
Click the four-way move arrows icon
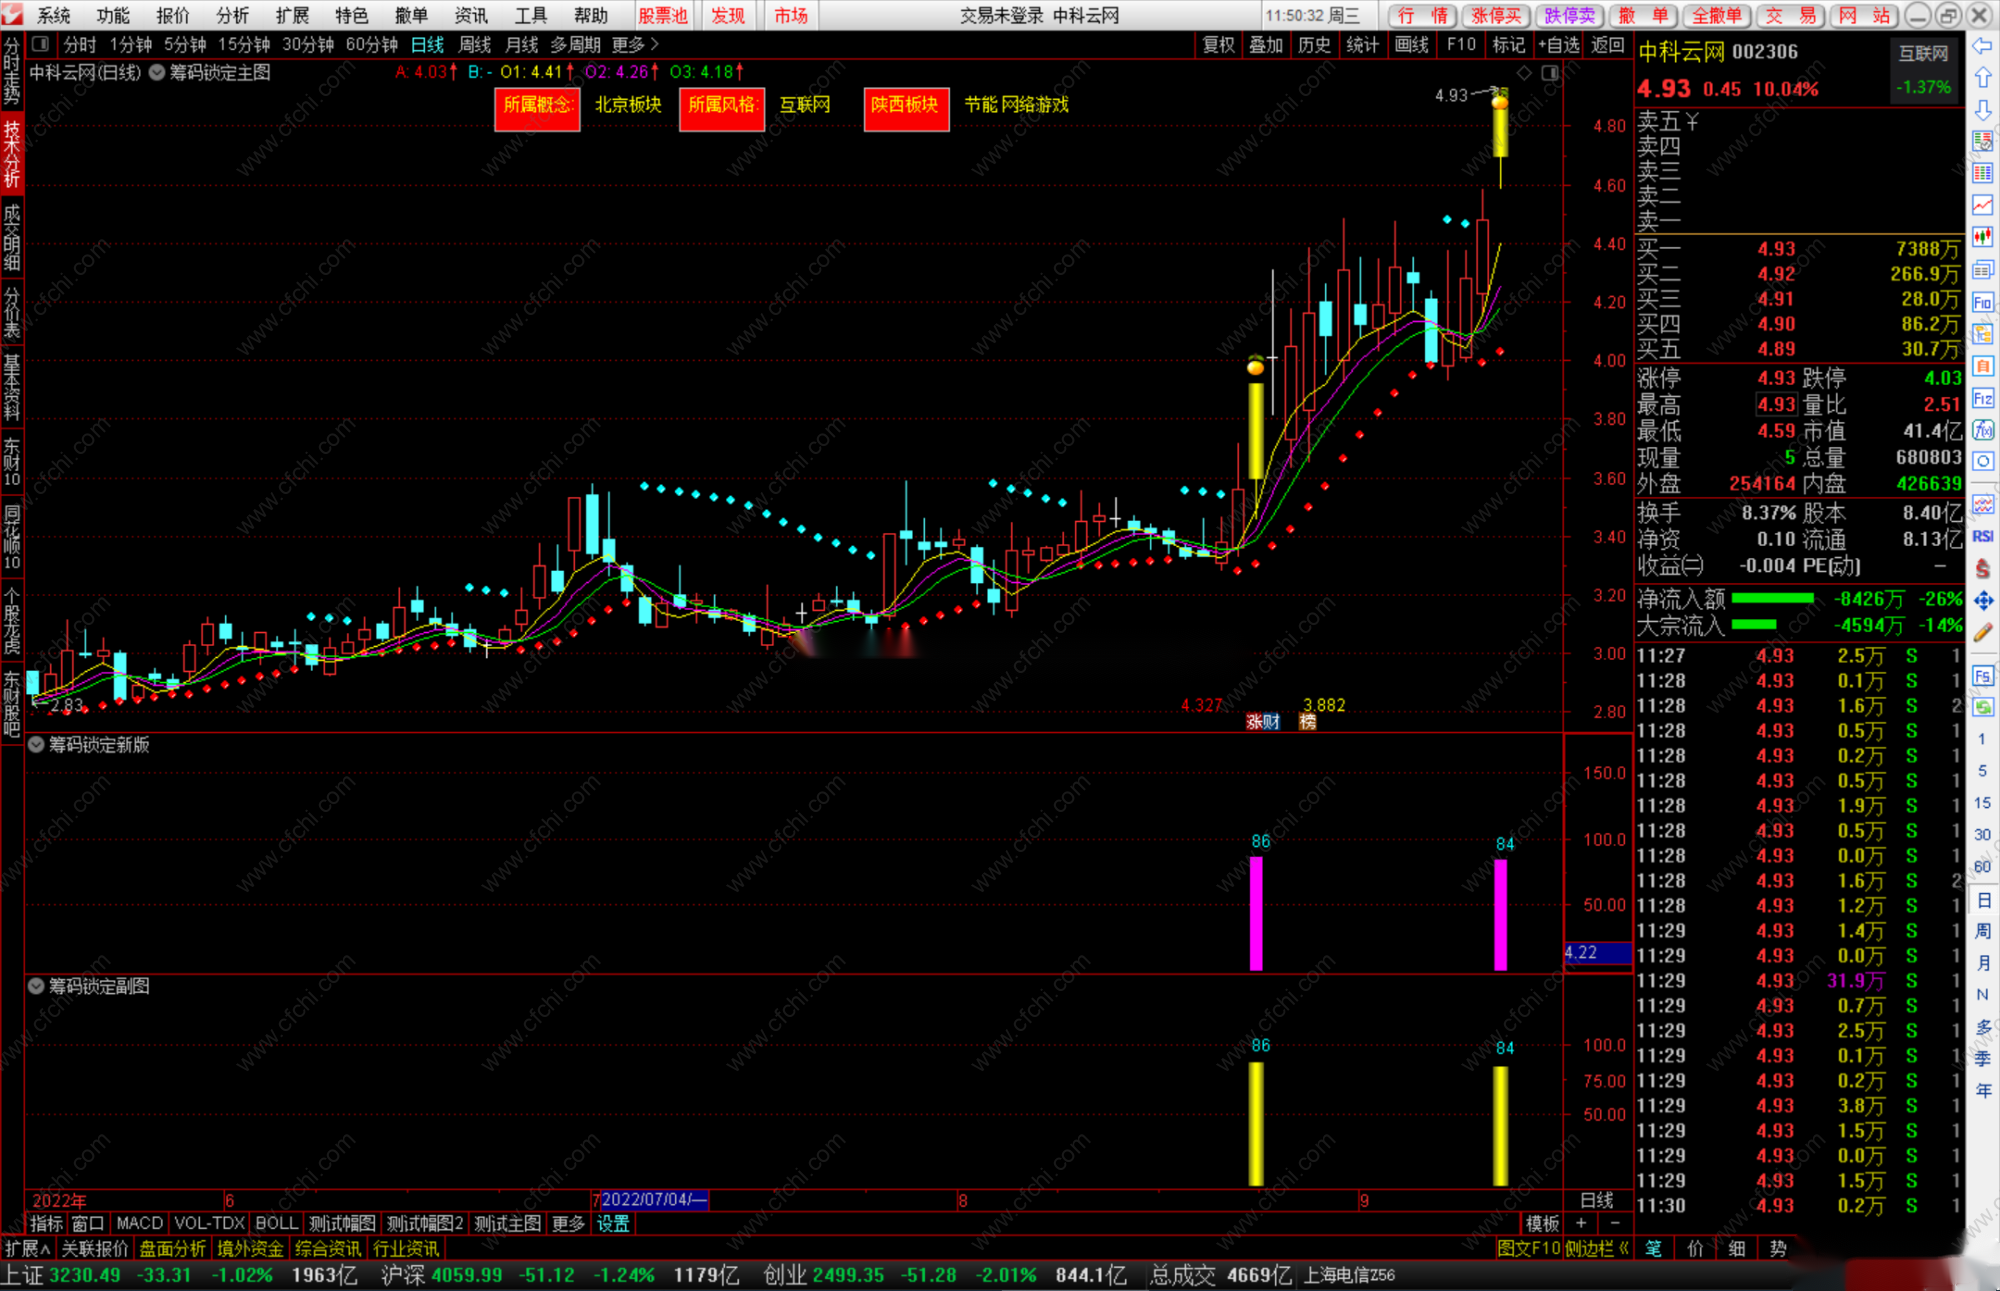coord(1983,600)
